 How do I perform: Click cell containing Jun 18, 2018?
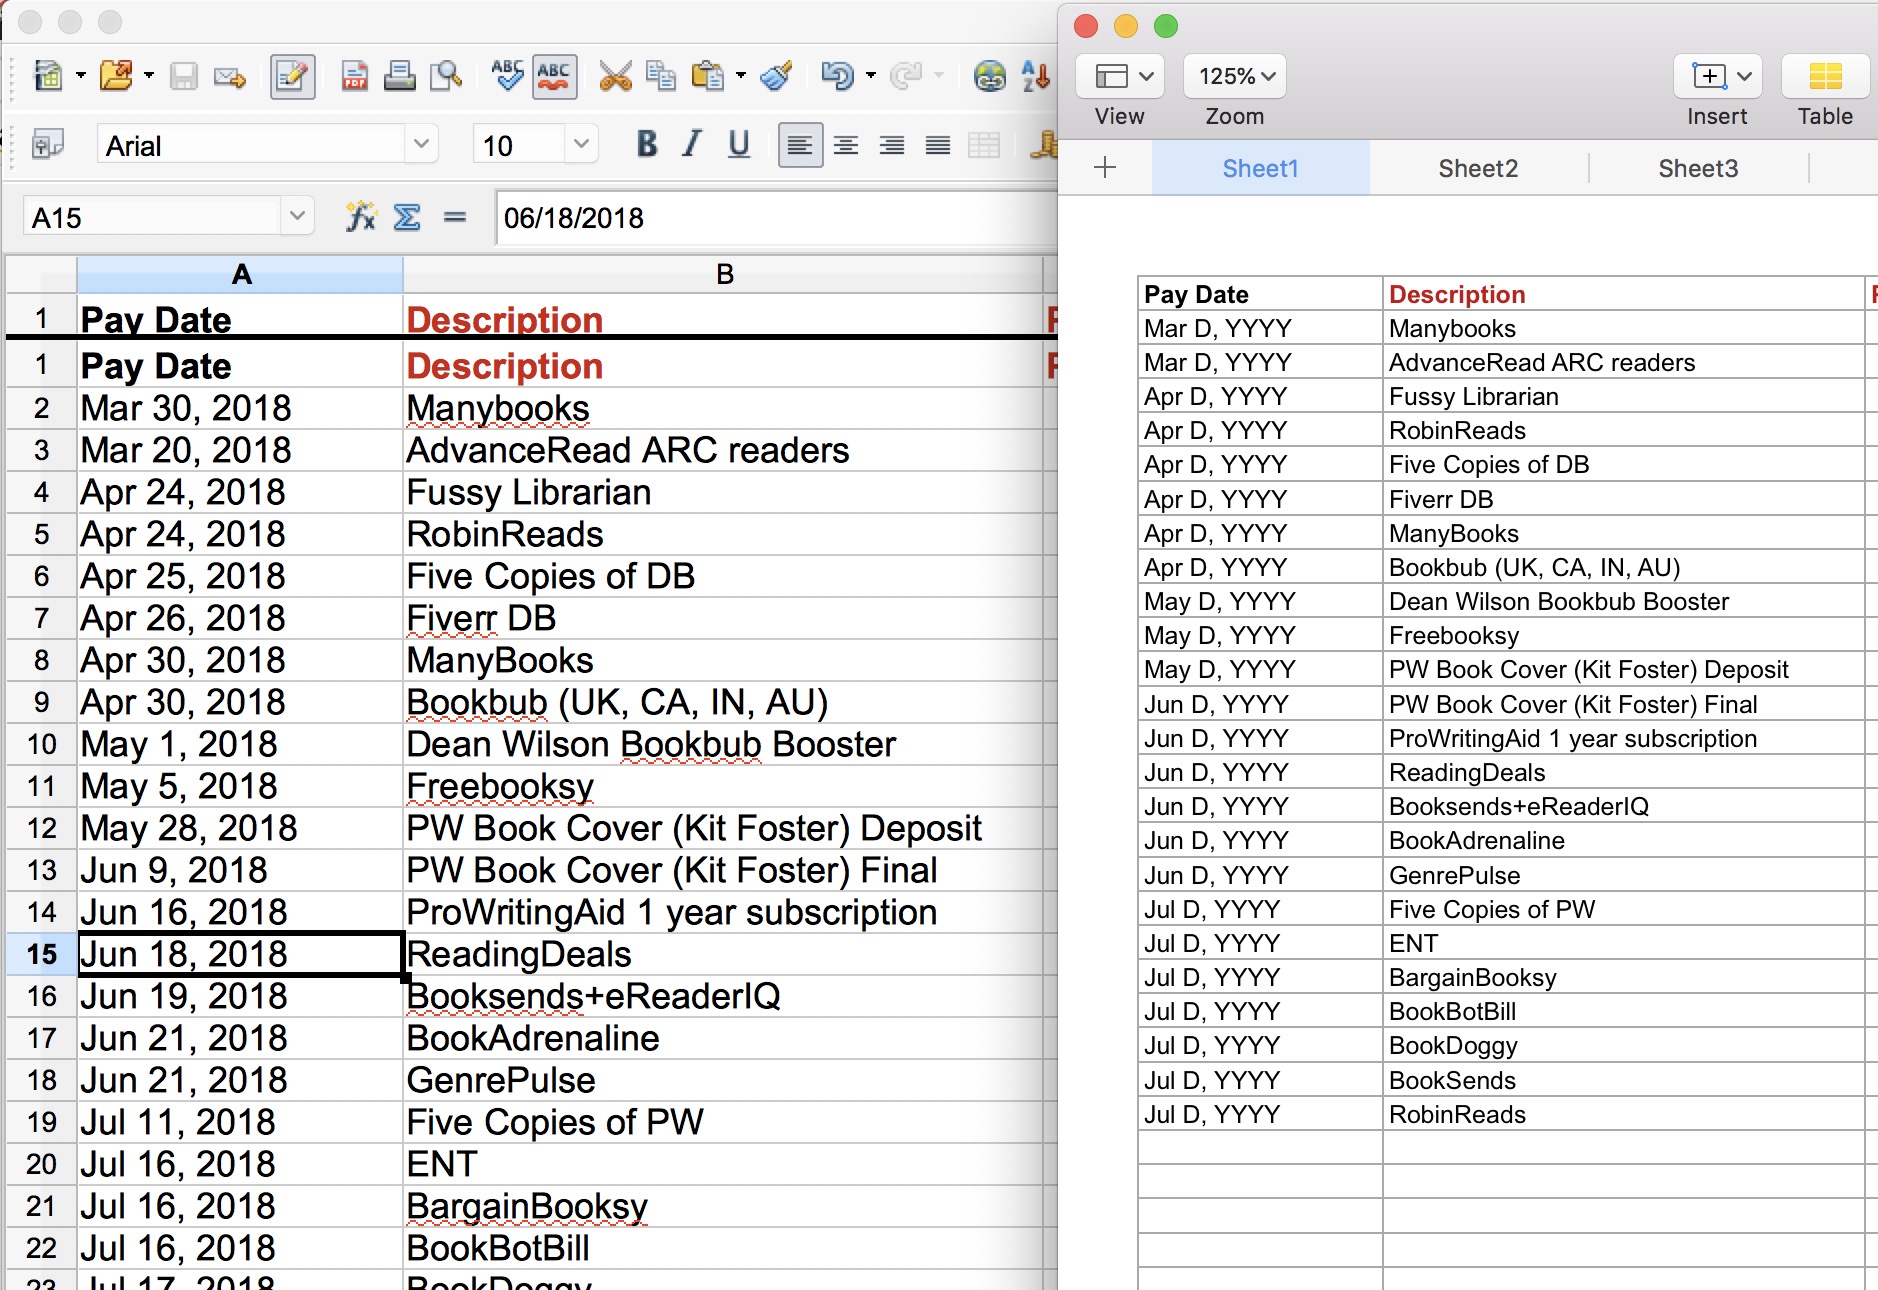tap(241, 954)
